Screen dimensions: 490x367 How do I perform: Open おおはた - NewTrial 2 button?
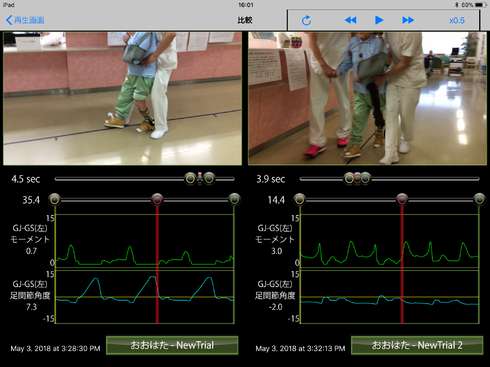[x=417, y=345]
